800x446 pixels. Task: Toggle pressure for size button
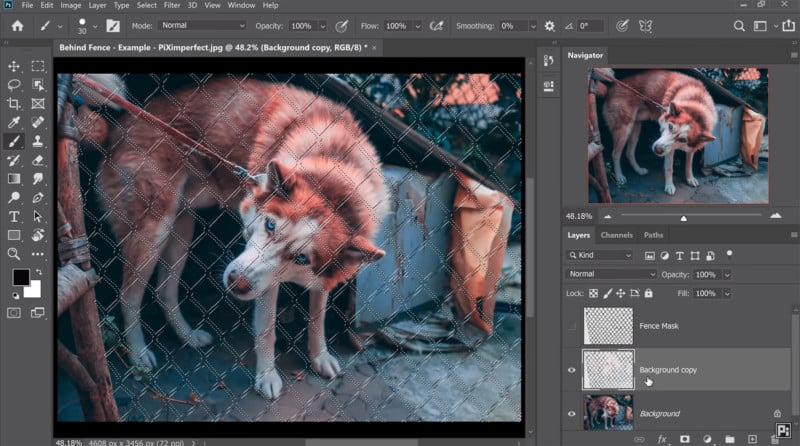(x=622, y=26)
